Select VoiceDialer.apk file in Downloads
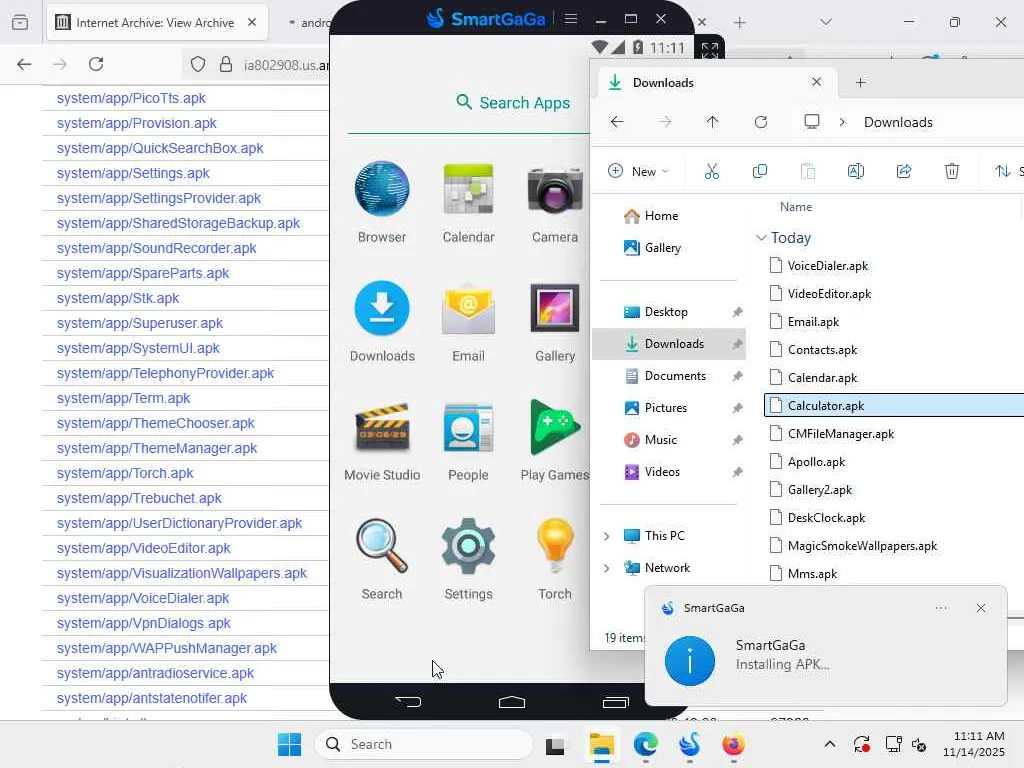This screenshot has width=1024, height=768. tap(827, 266)
